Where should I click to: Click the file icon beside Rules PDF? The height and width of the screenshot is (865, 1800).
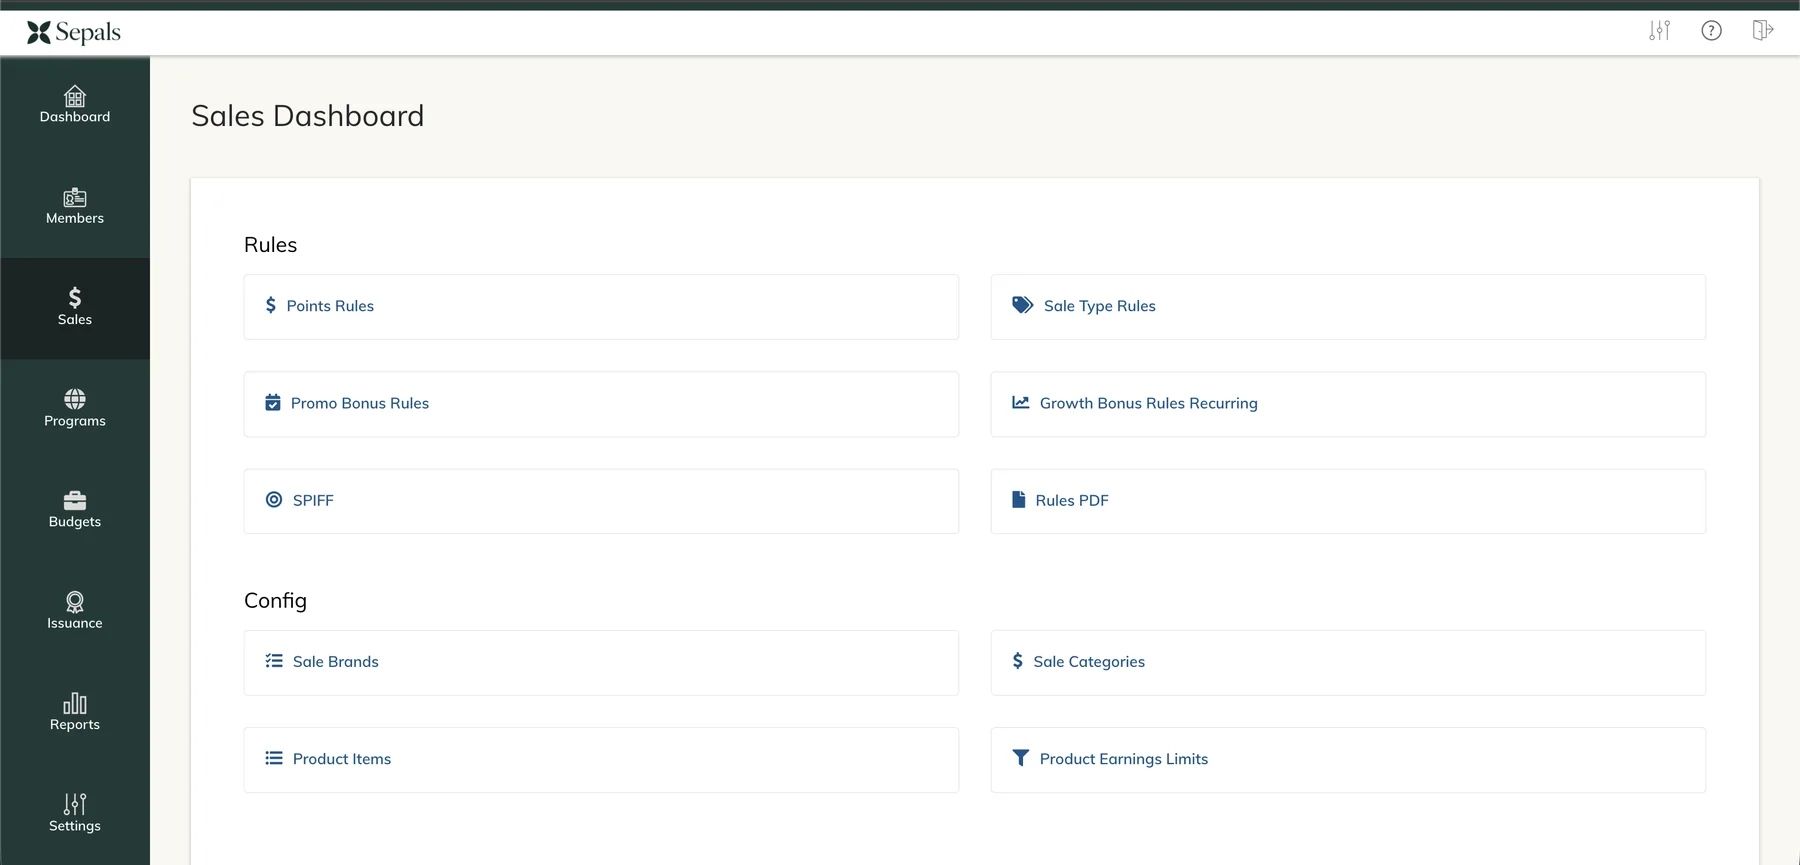click(1018, 500)
